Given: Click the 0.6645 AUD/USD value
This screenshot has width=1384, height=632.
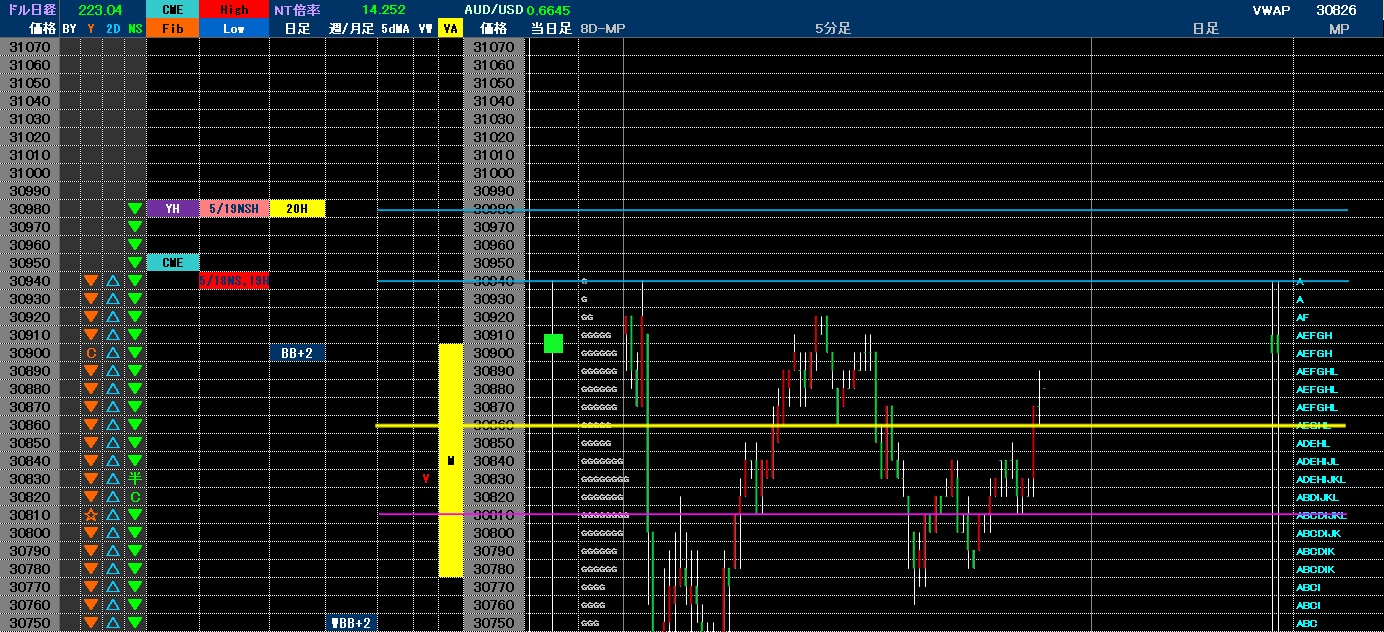Looking at the screenshot, I should point(548,9).
